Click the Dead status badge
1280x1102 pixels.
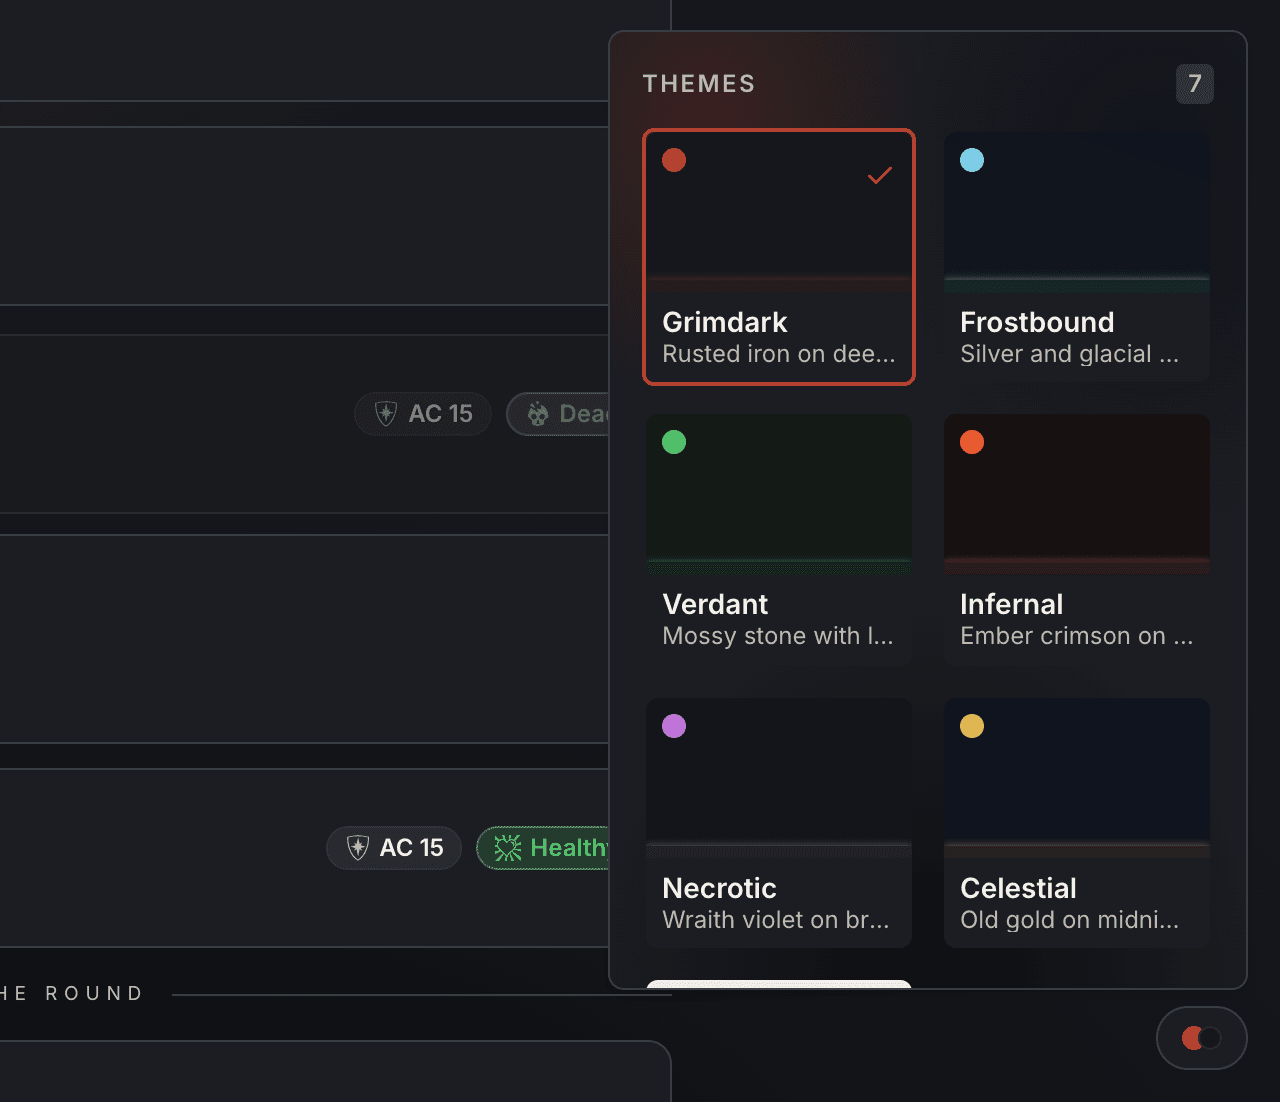pos(558,414)
